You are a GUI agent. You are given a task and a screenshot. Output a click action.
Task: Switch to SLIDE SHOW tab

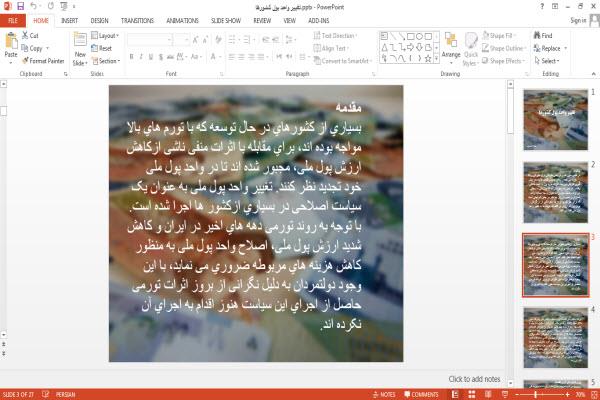point(226,21)
